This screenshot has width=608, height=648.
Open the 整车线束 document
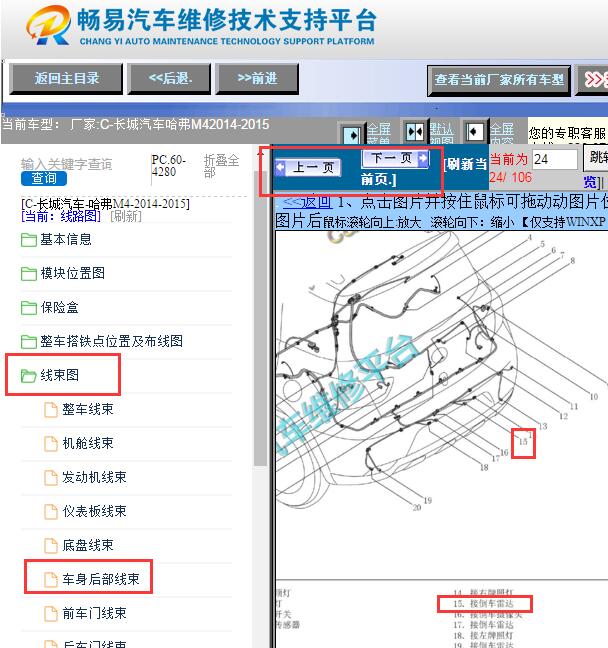[88, 409]
